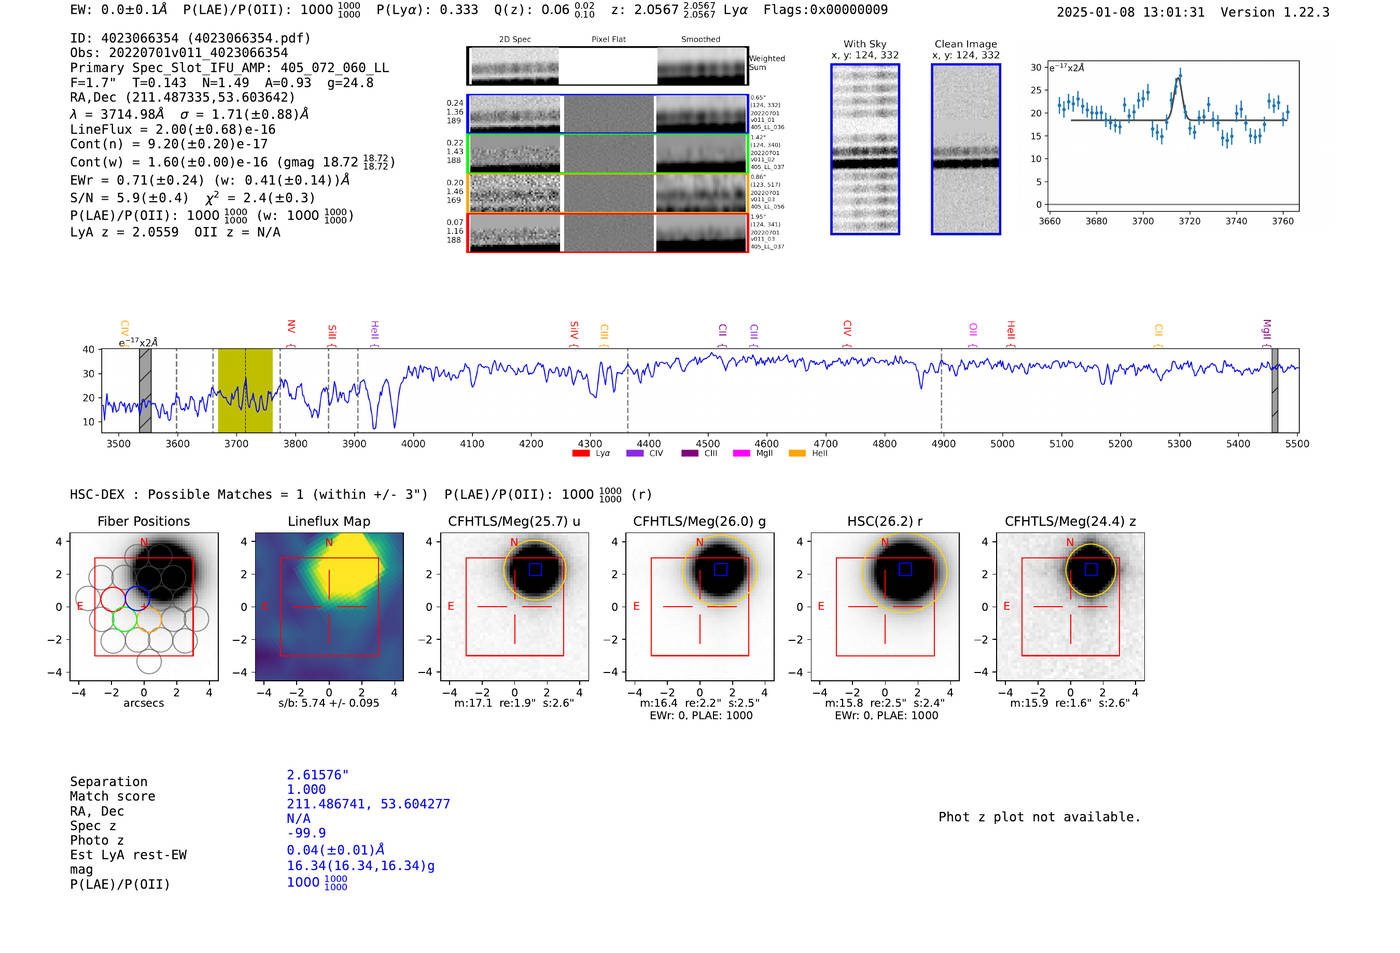Open the CFHTLS/Meg(25.7) u image
This screenshot has width=1400, height=953.
pos(514,606)
